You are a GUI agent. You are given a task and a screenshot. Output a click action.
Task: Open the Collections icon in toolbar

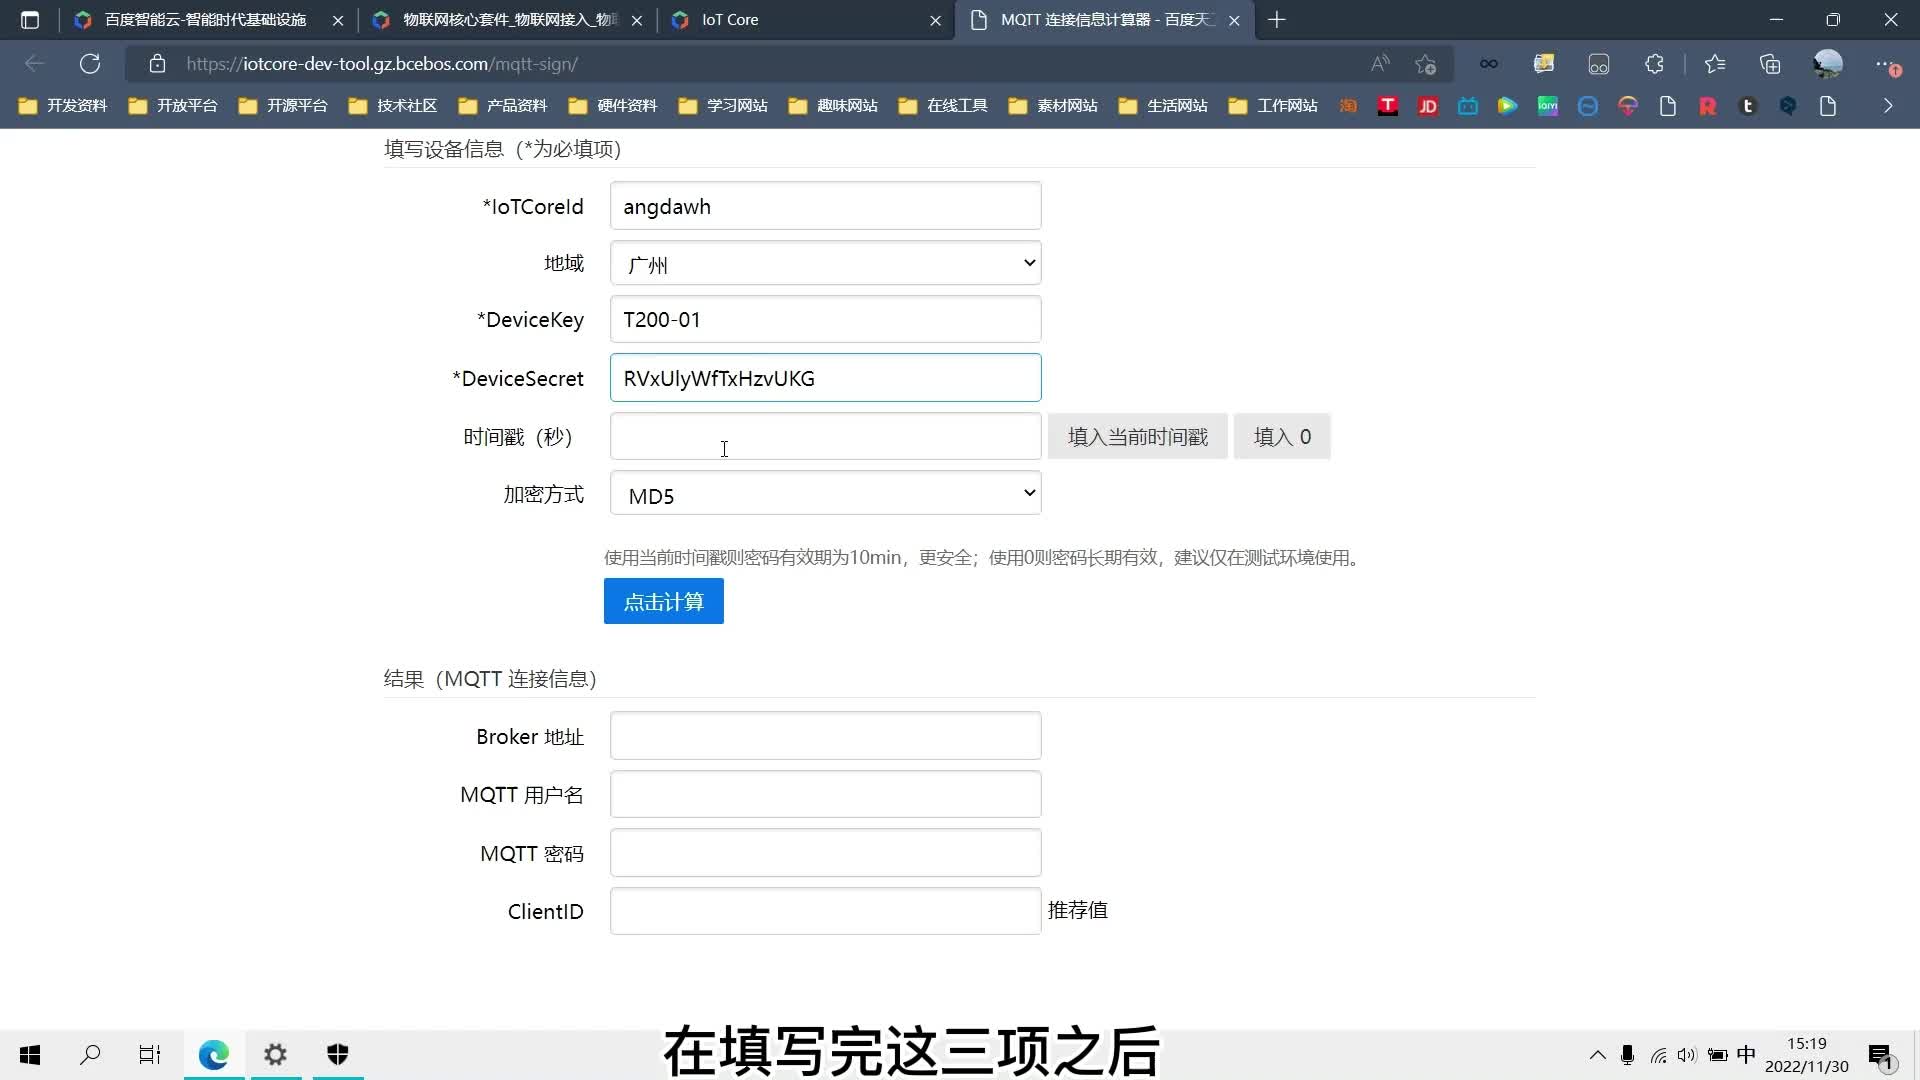click(1770, 64)
